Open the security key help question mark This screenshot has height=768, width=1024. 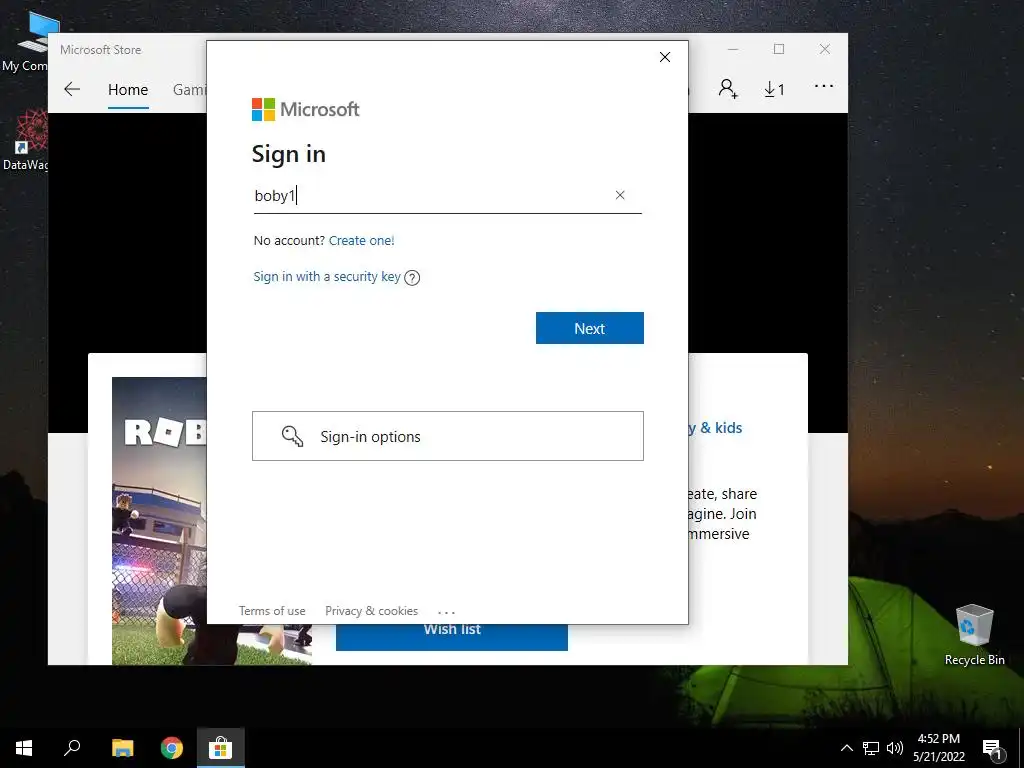(412, 278)
